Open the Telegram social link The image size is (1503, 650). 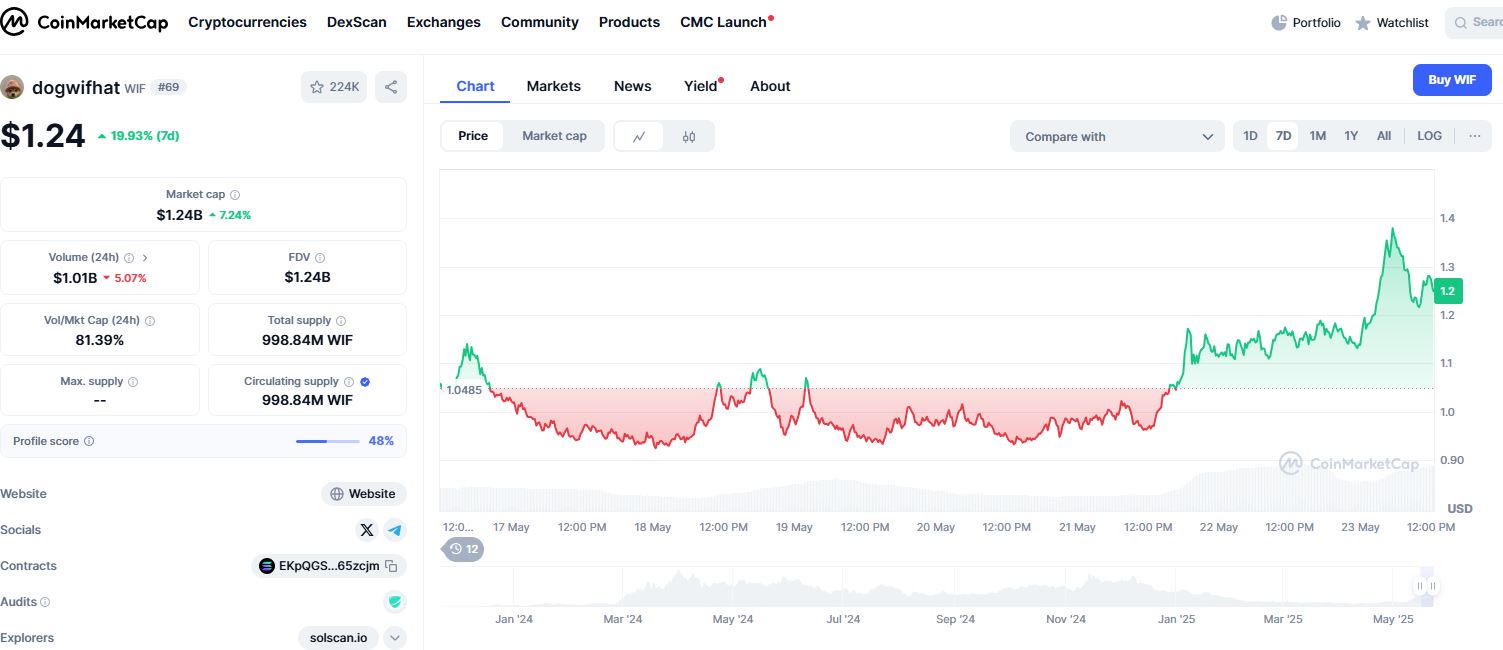click(395, 530)
